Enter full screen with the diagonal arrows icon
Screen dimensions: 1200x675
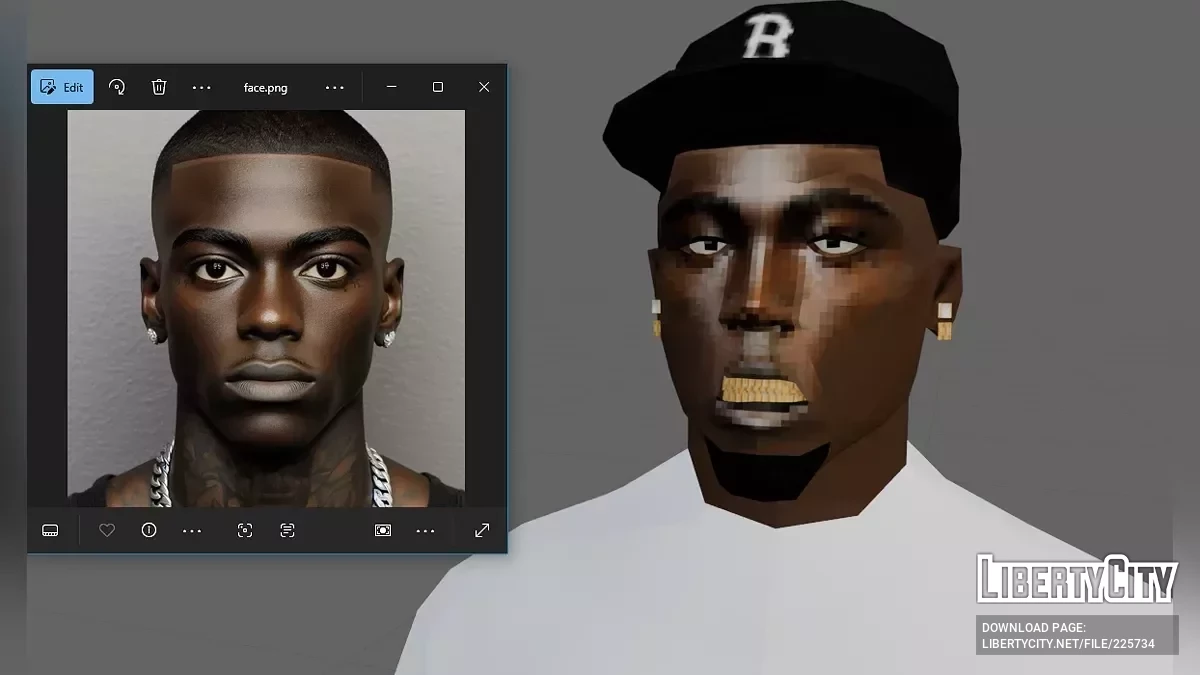(482, 530)
